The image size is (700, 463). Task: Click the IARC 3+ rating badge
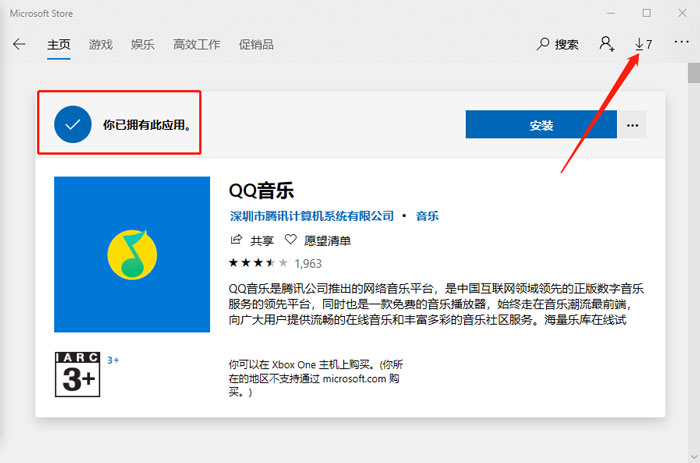[78, 374]
